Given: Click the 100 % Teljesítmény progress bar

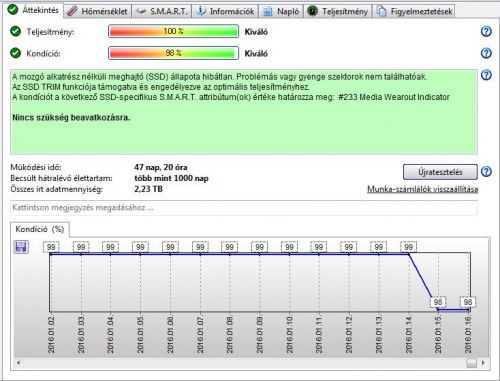Looking at the screenshot, I should [173, 32].
